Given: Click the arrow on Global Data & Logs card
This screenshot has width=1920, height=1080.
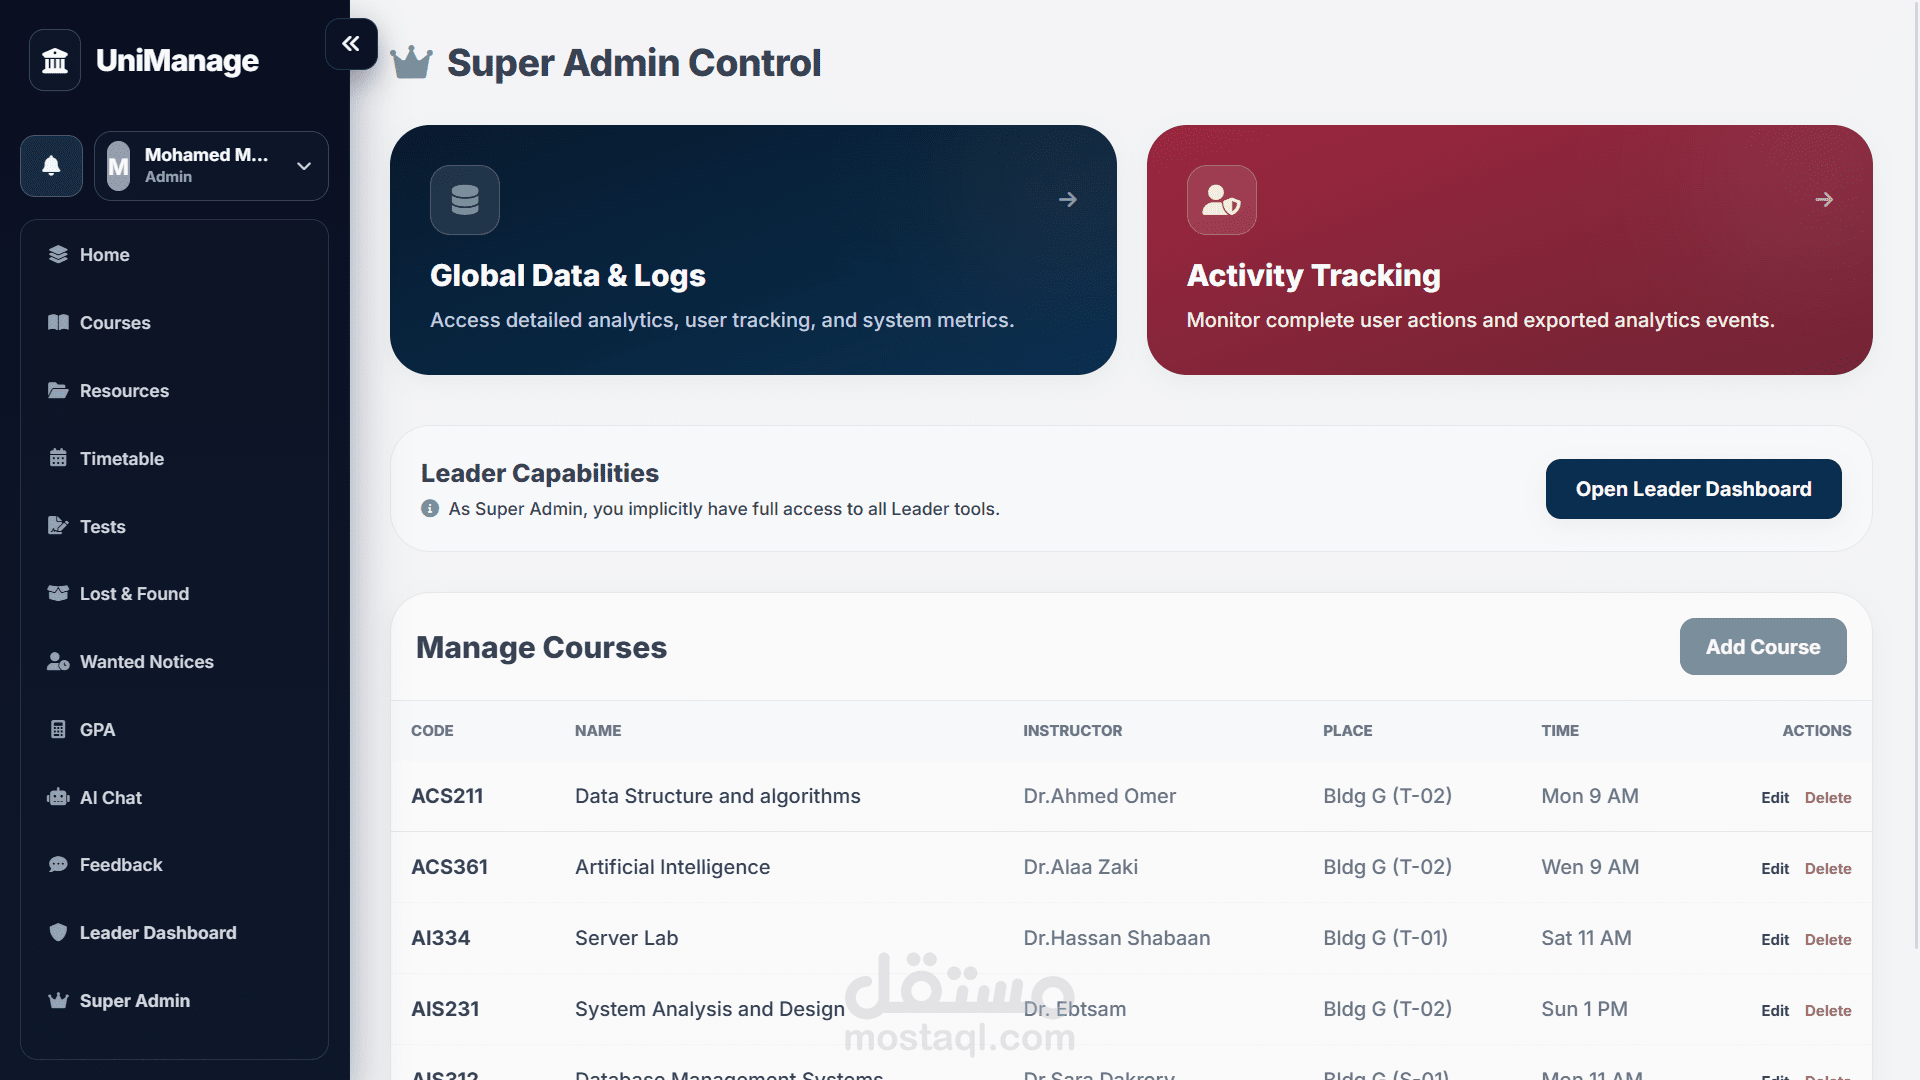Looking at the screenshot, I should [x=1068, y=200].
